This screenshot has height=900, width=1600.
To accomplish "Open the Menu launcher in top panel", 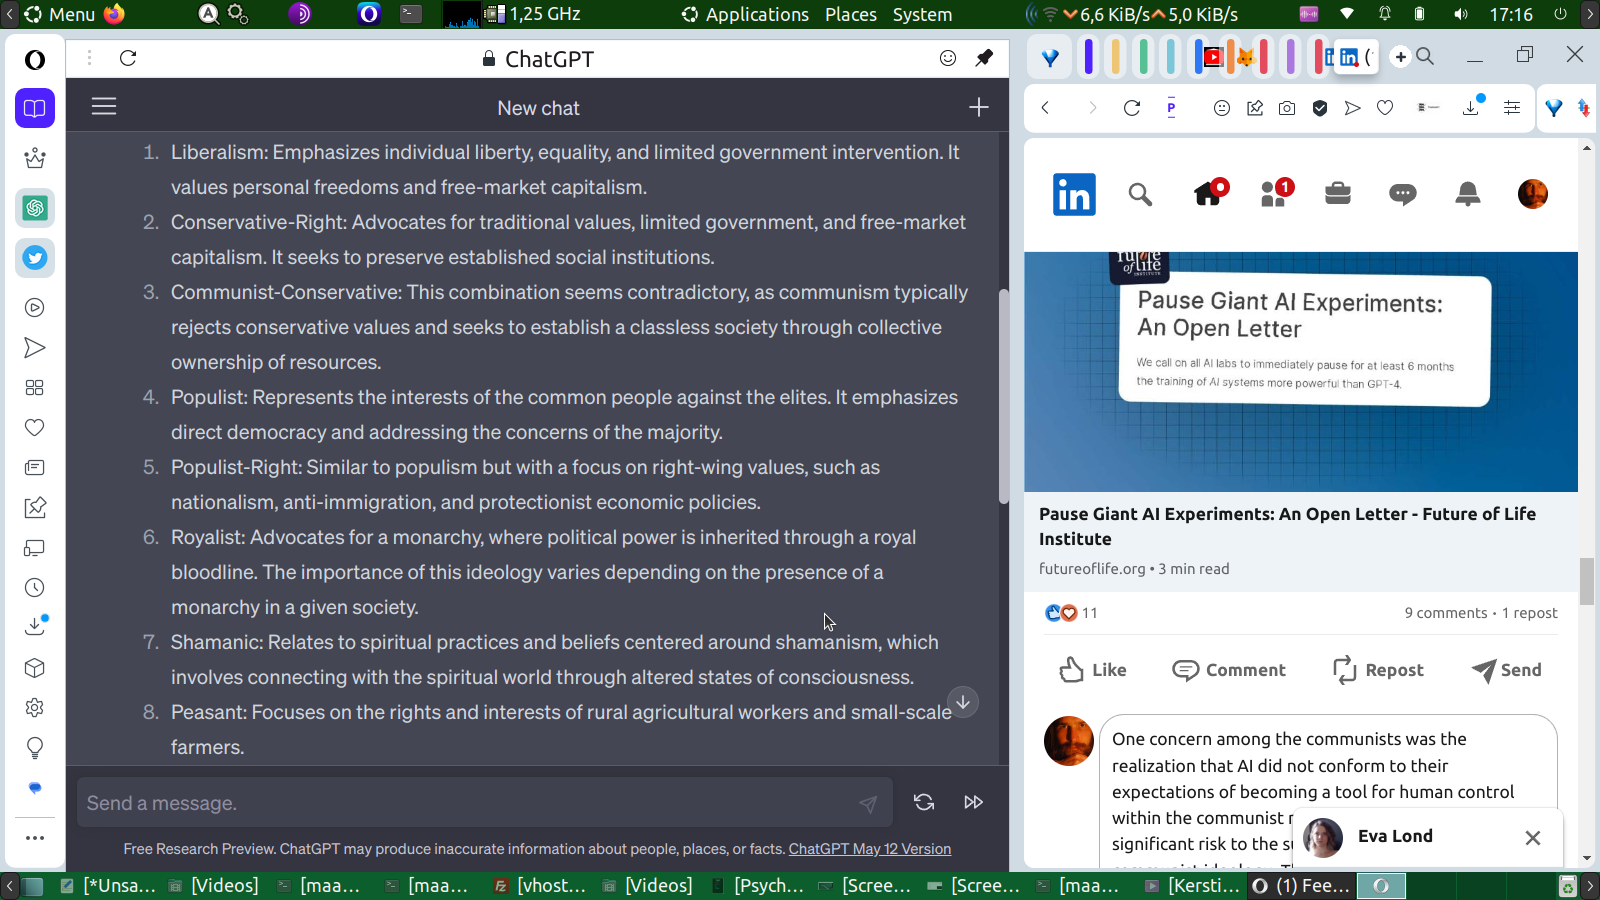I will [x=60, y=14].
